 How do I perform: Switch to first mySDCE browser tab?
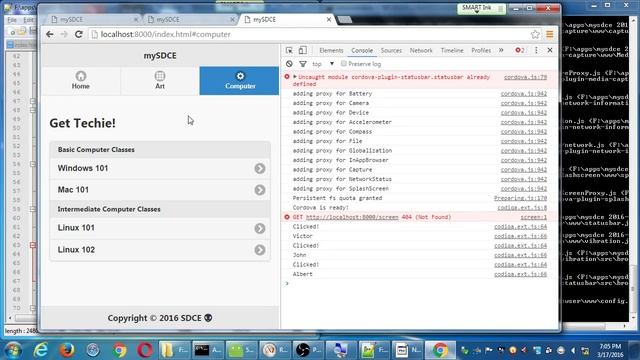pos(93,19)
